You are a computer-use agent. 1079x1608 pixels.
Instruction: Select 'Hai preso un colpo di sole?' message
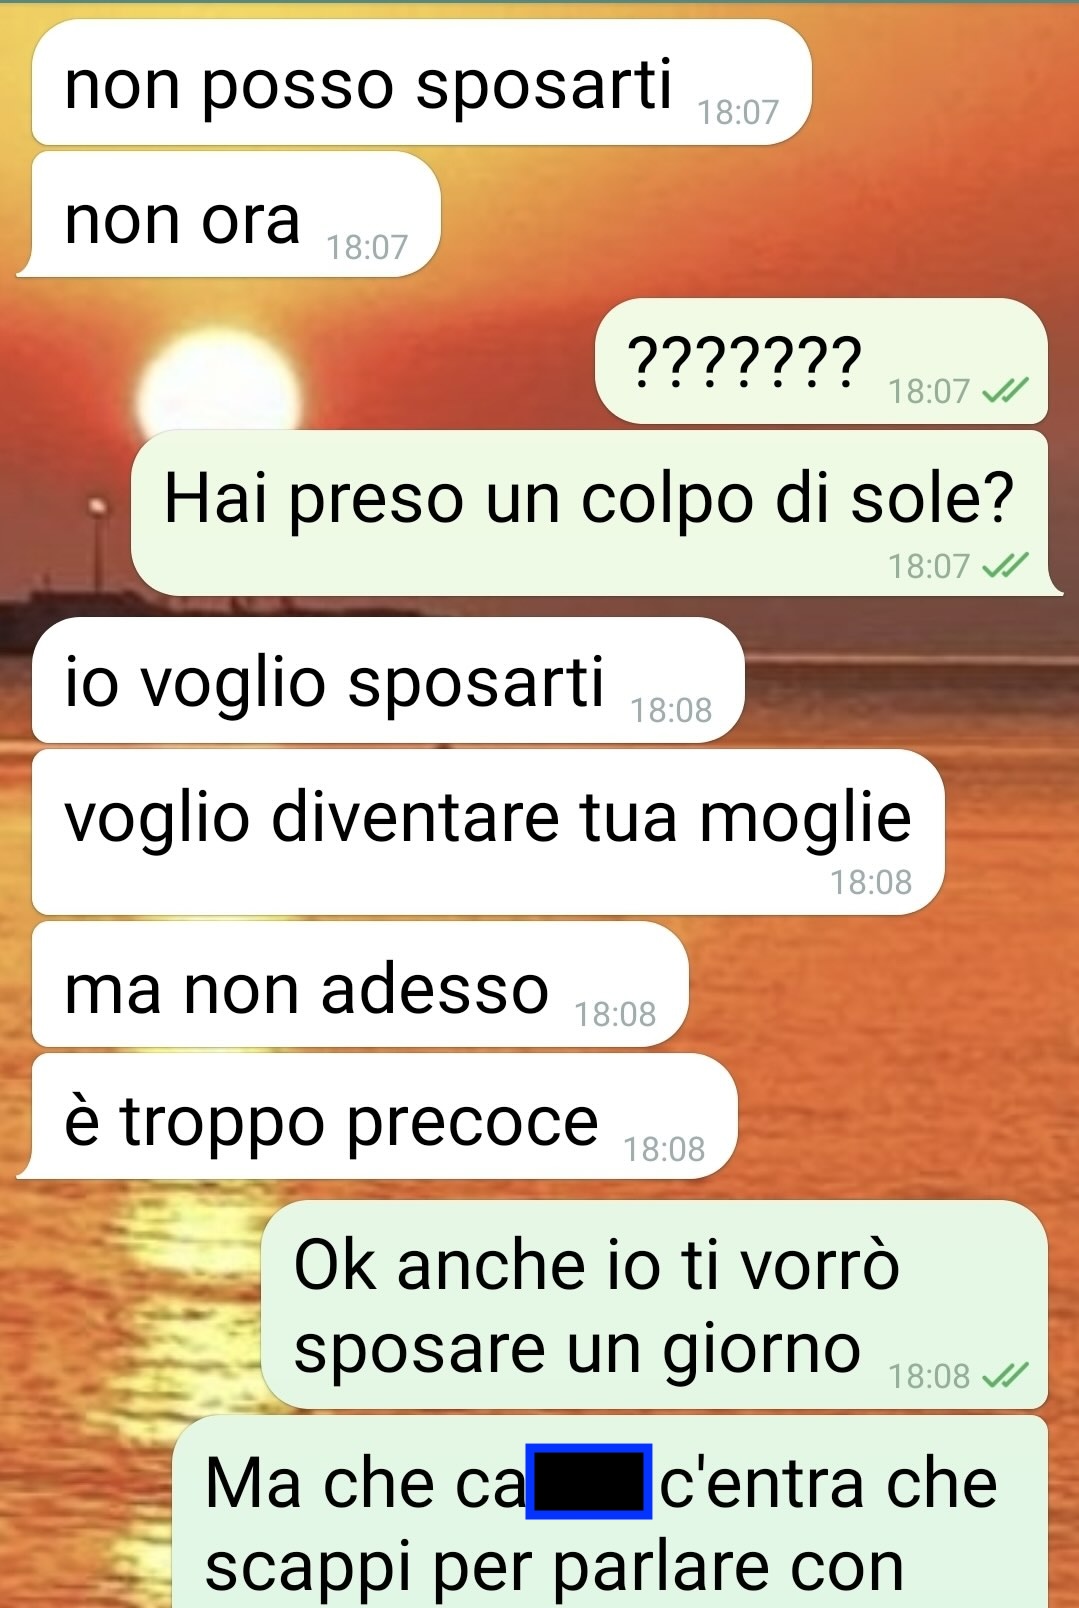(x=596, y=514)
